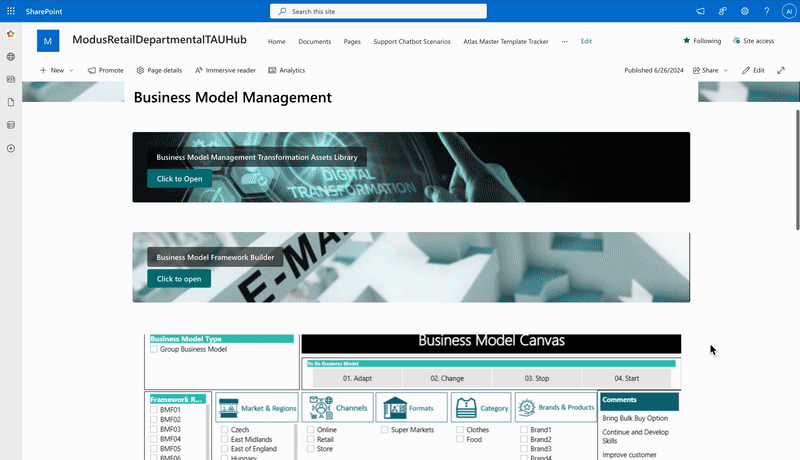The width and height of the screenshot is (800, 460).
Task: Check the Food category checkbox
Action: click(x=460, y=439)
